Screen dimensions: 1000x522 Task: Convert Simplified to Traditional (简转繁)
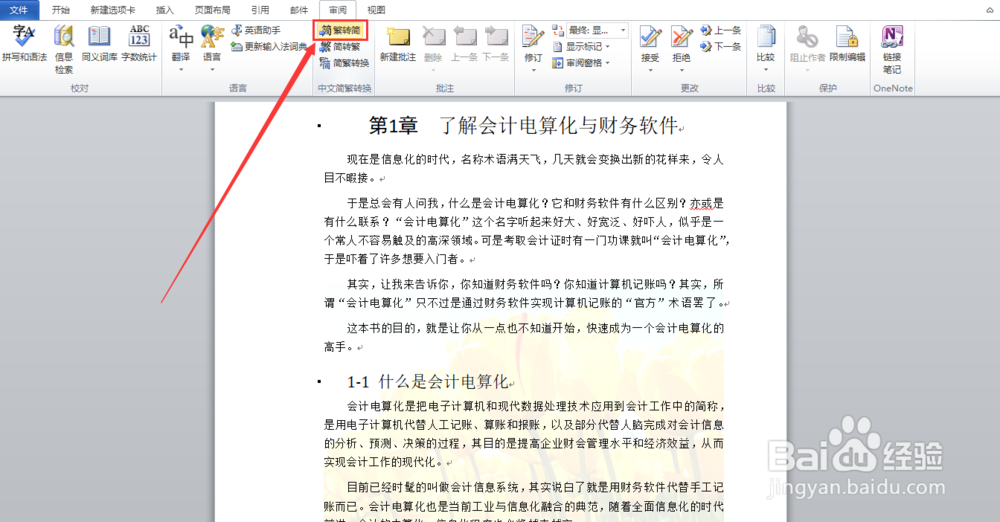tap(341, 47)
